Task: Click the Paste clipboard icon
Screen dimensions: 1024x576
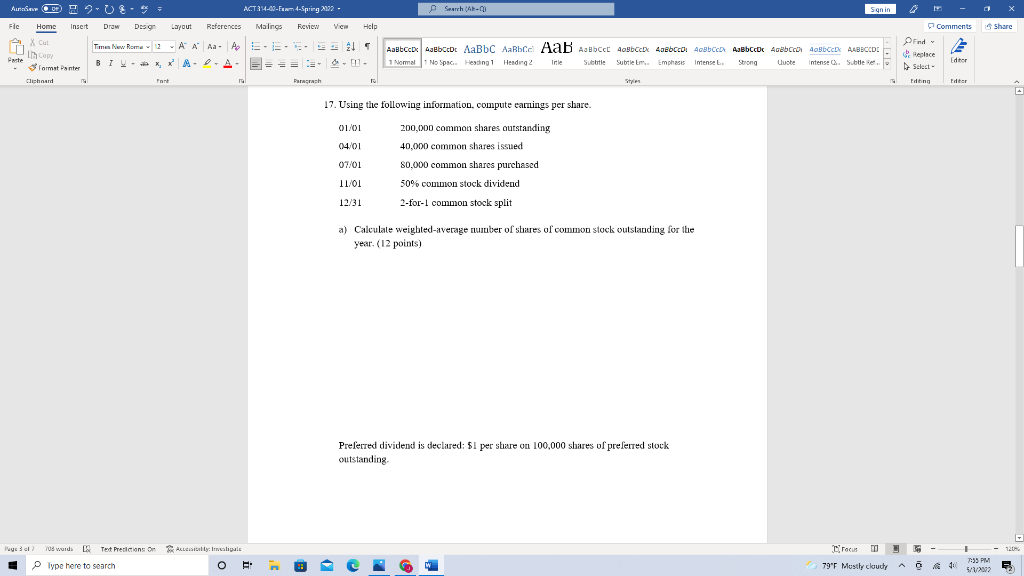Action: click(x=15, y=48)
